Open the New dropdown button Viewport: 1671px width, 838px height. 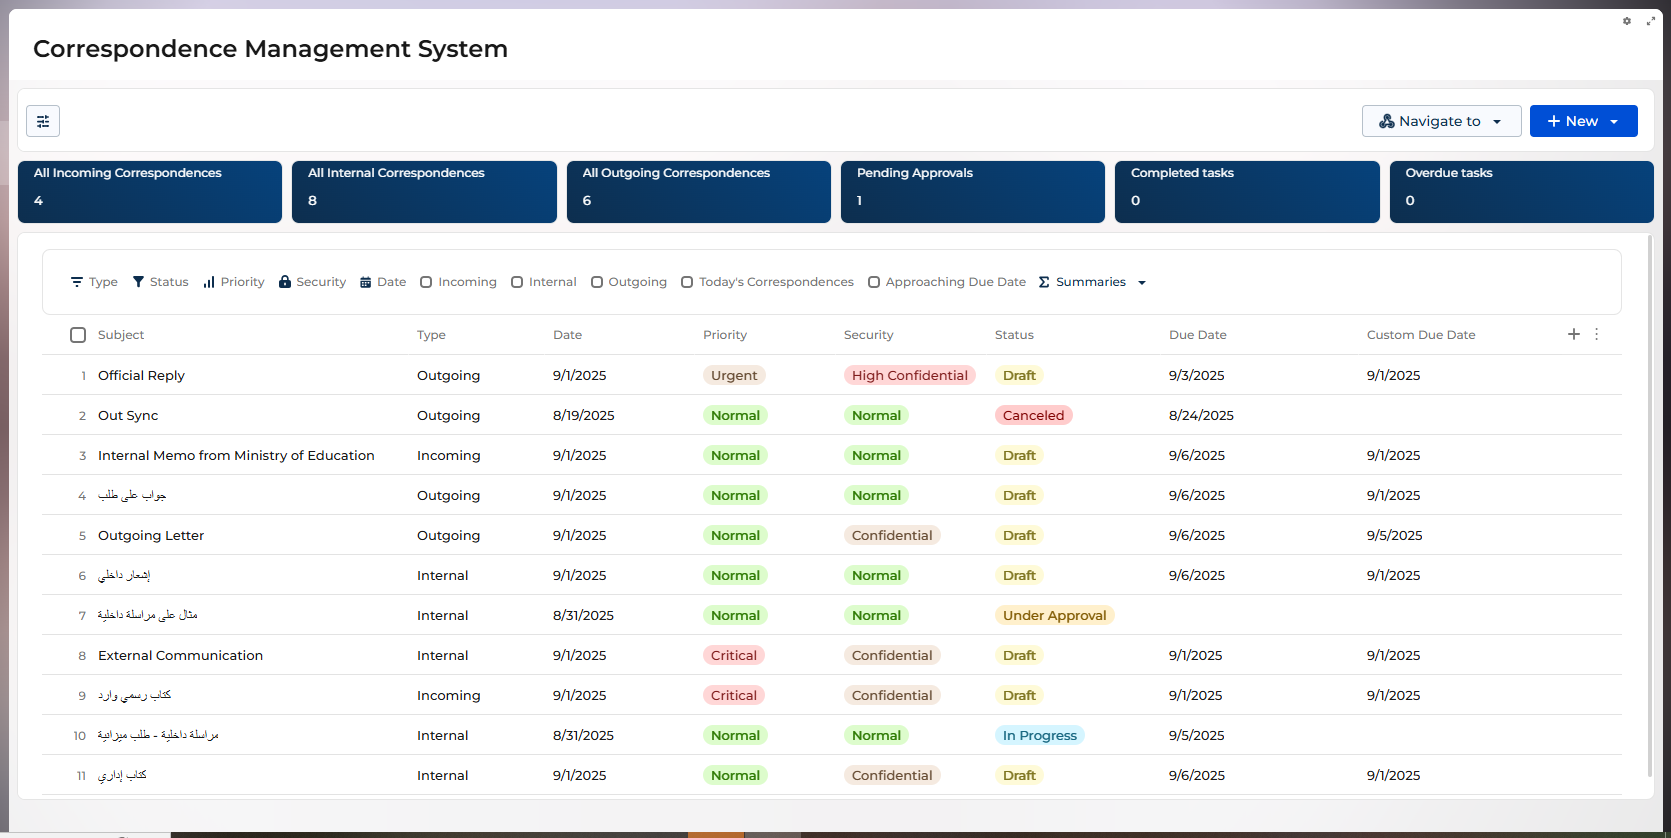tap(1583, 121)
